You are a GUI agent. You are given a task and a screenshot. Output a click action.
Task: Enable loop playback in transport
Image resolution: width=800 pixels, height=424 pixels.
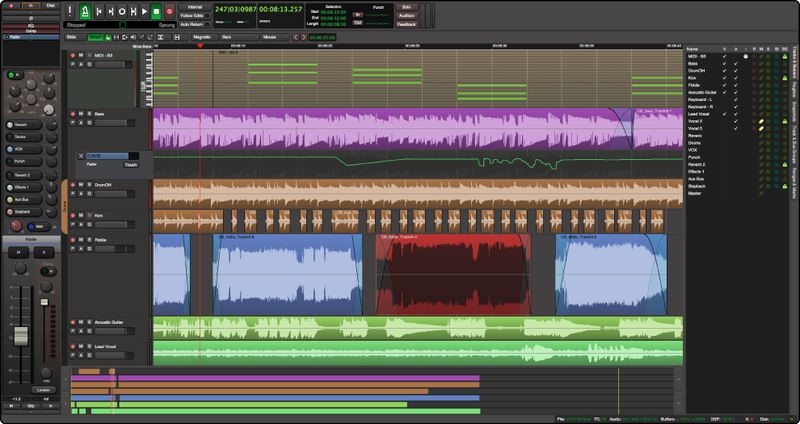click(121, 11)
